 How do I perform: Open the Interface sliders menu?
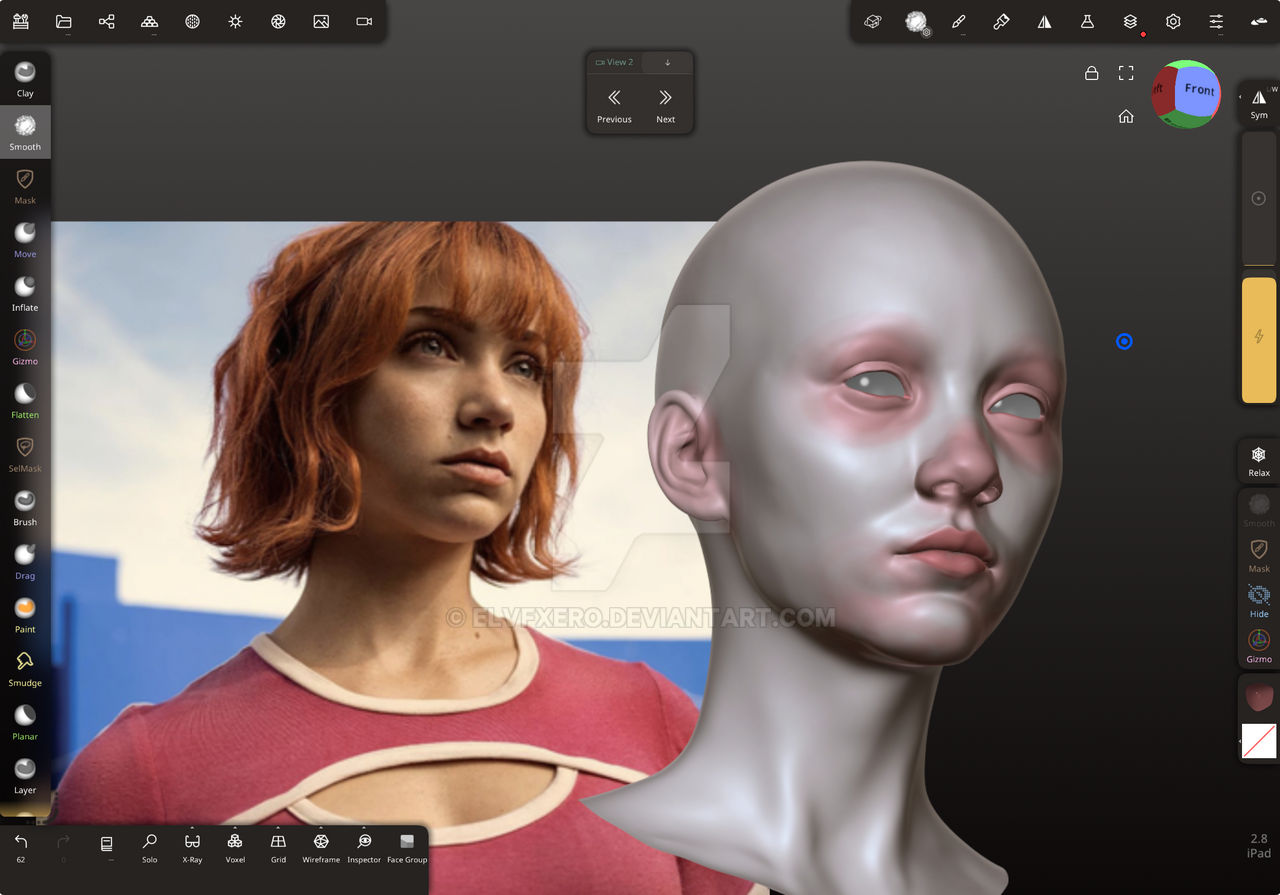click(x=1216, y=21)
